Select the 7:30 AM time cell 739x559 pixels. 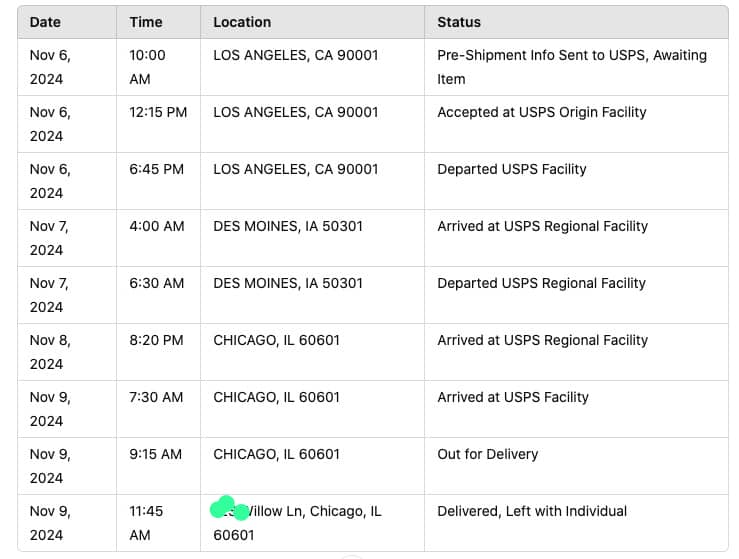tap(156, 397)
